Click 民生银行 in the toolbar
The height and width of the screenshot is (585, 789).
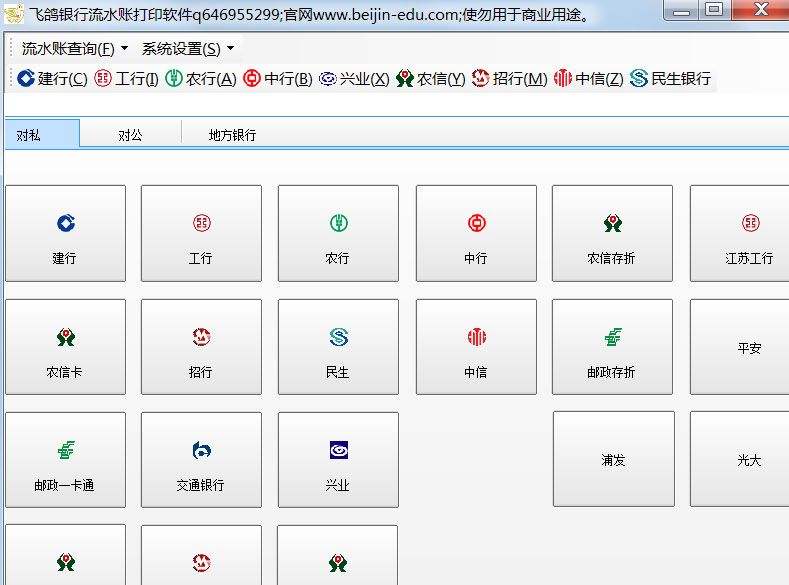pyautogui.click(x=670, y=78)
